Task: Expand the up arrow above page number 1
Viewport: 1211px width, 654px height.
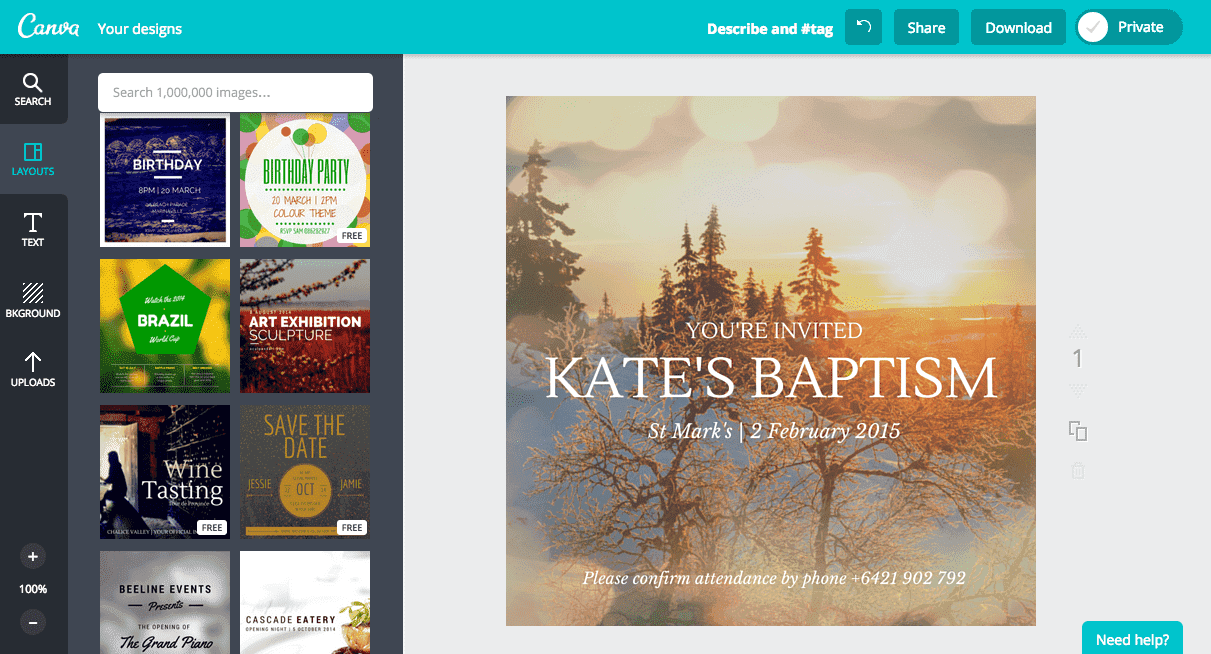Action: 1077,330
